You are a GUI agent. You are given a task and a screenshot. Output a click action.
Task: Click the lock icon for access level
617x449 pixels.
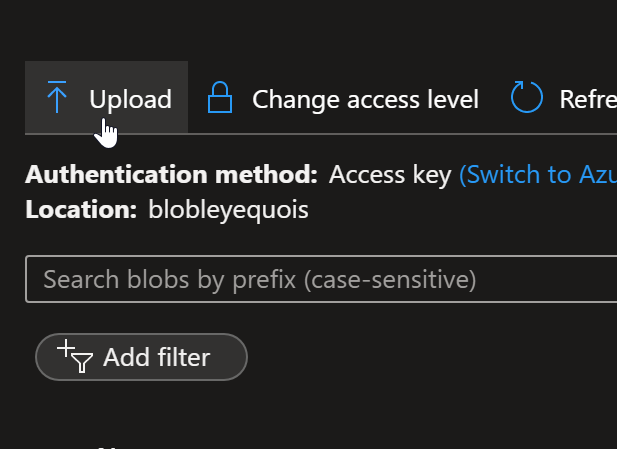pyautogui.click(x=219, y=98)
